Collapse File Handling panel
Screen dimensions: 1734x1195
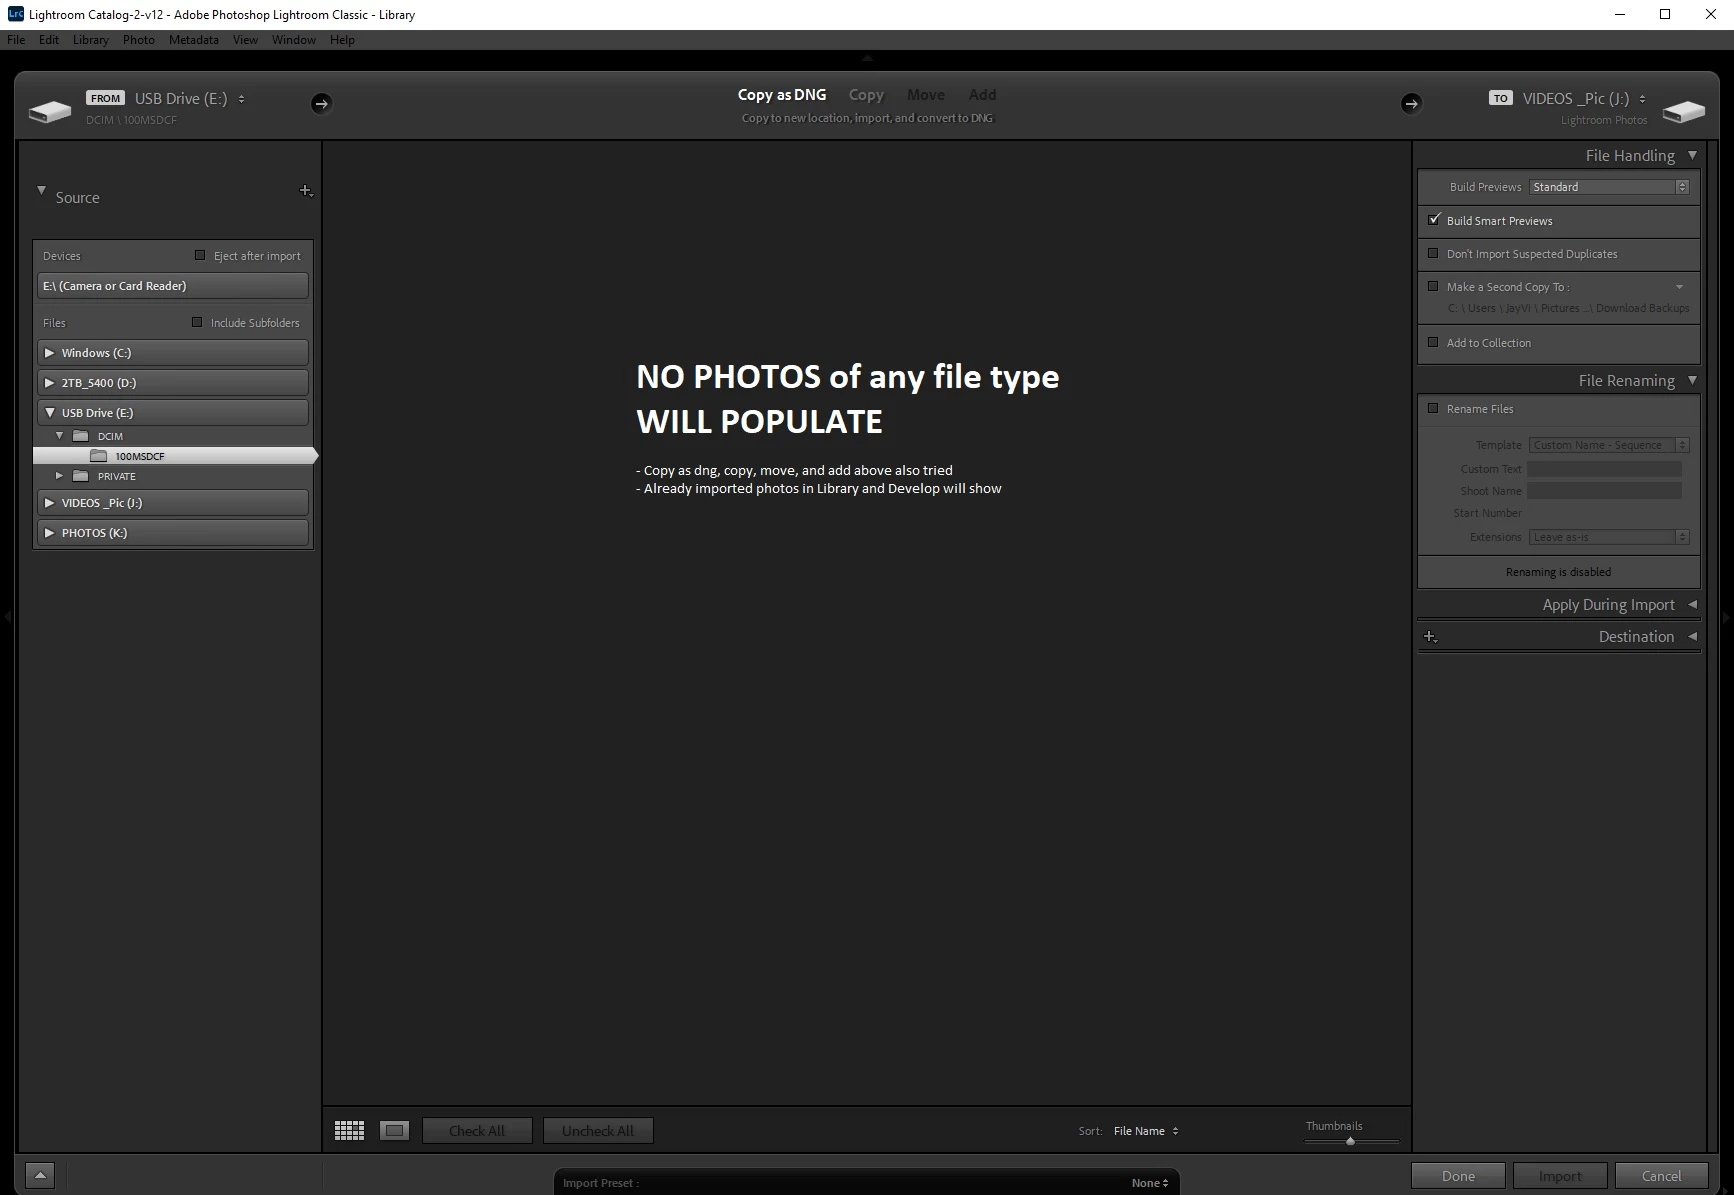[1692, 155]
